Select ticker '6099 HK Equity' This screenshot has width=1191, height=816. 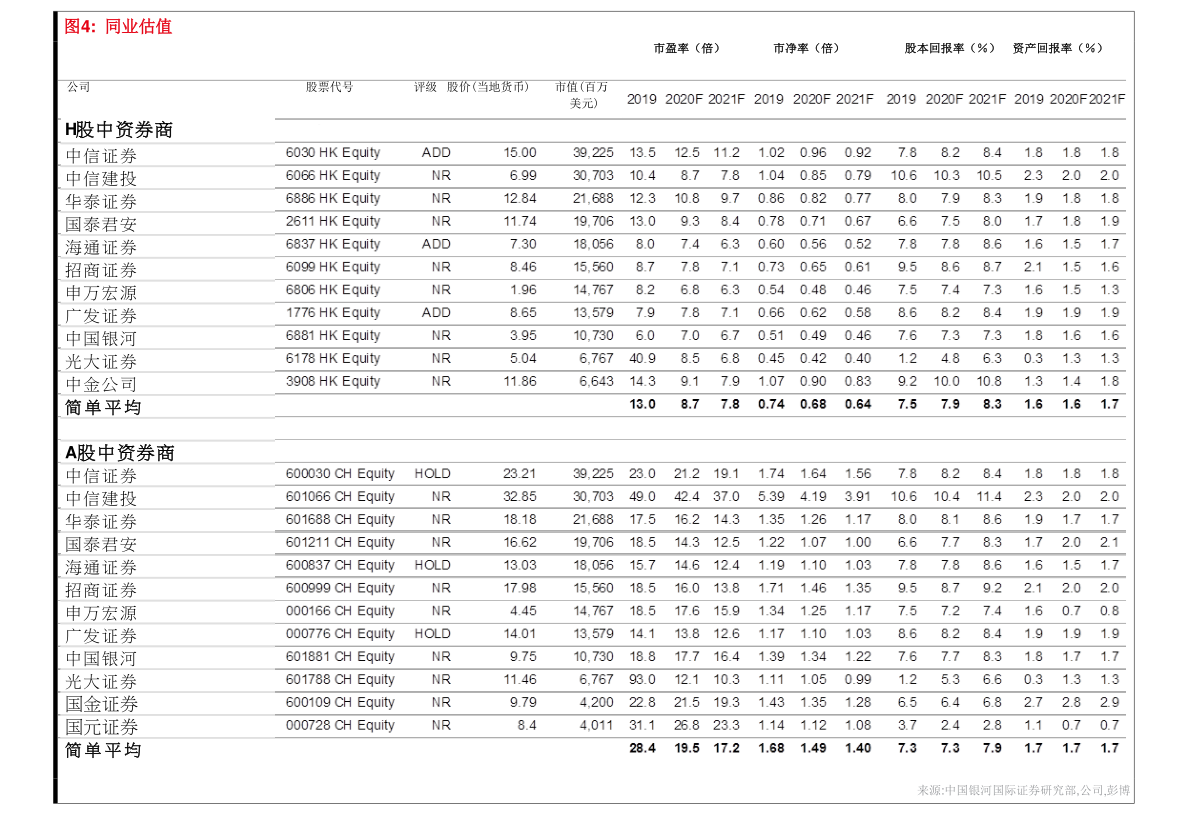point(333,267)
